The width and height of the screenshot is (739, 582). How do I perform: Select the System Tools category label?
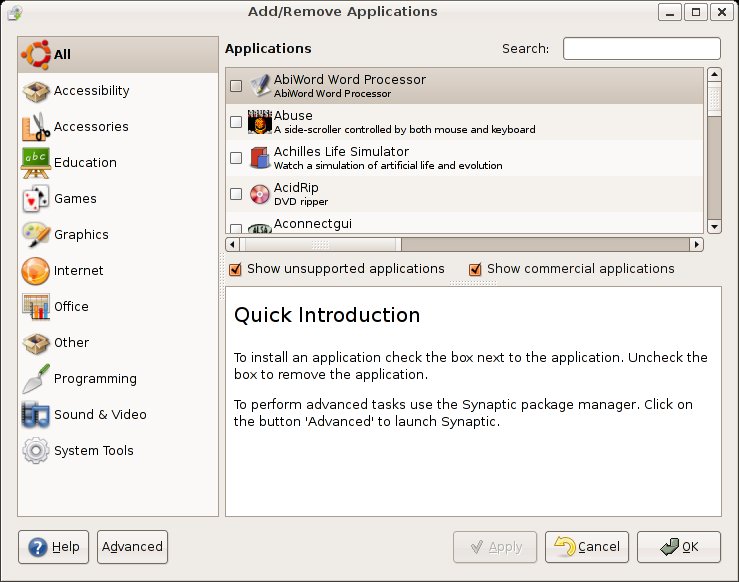click(93, 451)
